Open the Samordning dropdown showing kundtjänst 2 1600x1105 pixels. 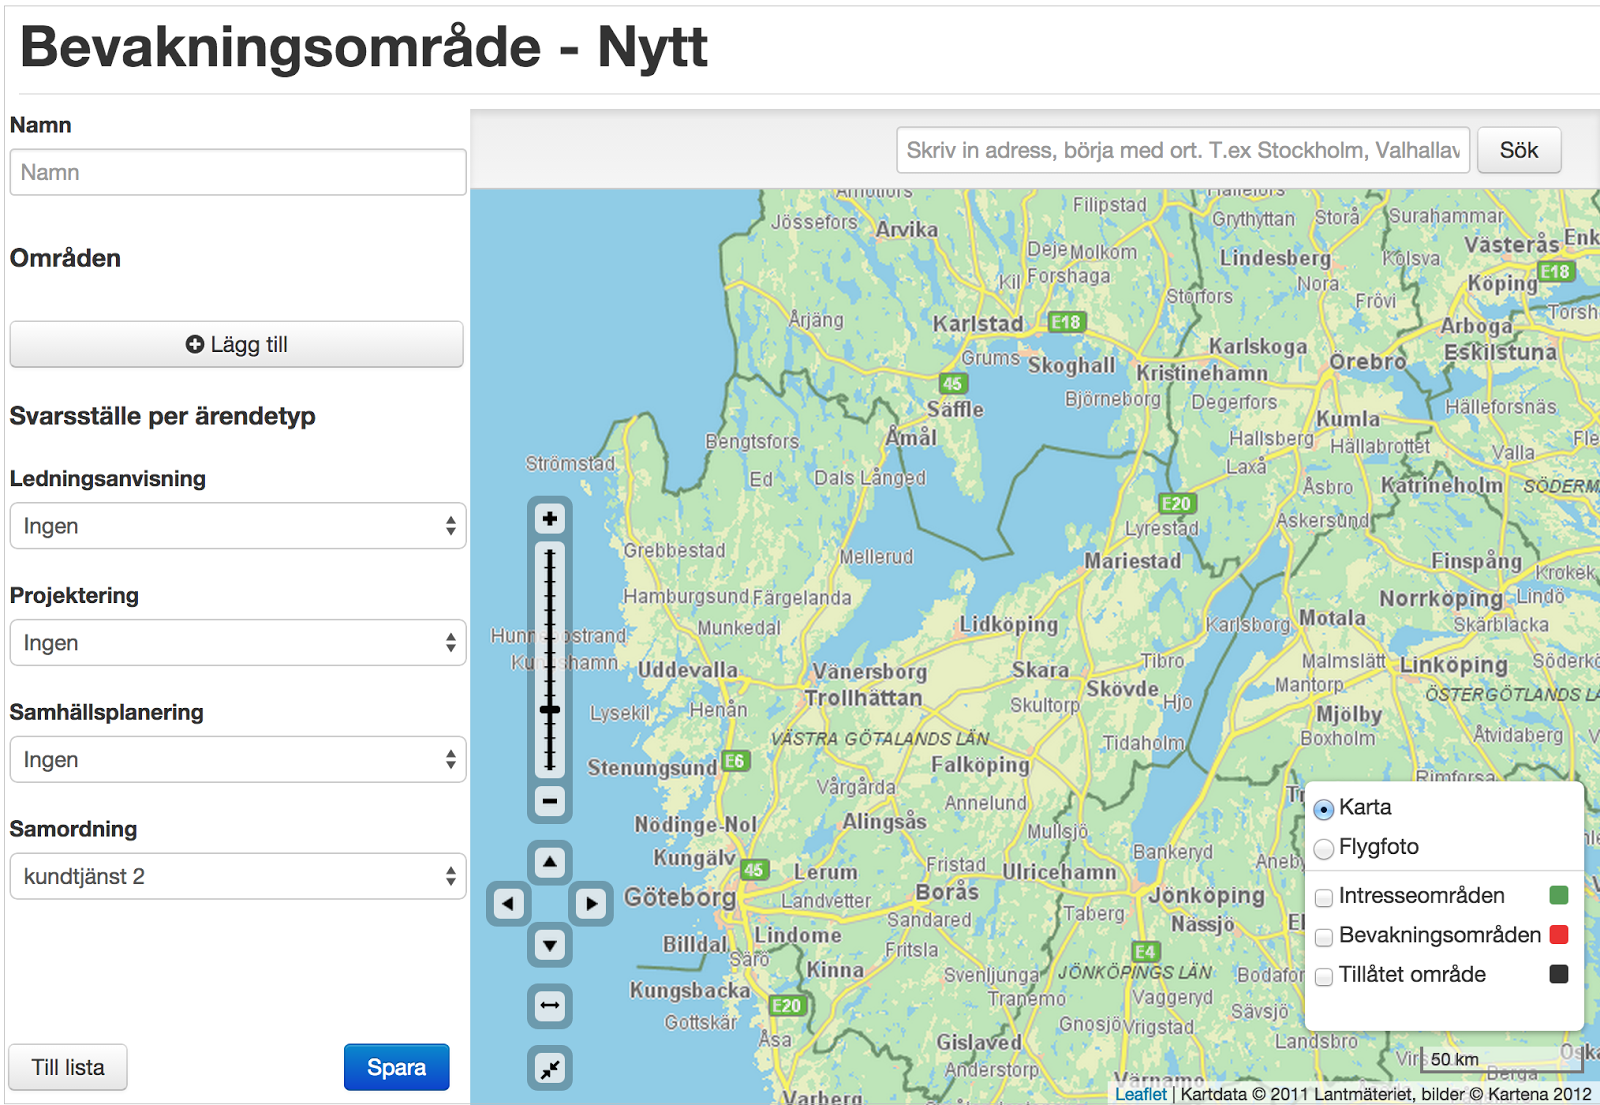point(238,877)
